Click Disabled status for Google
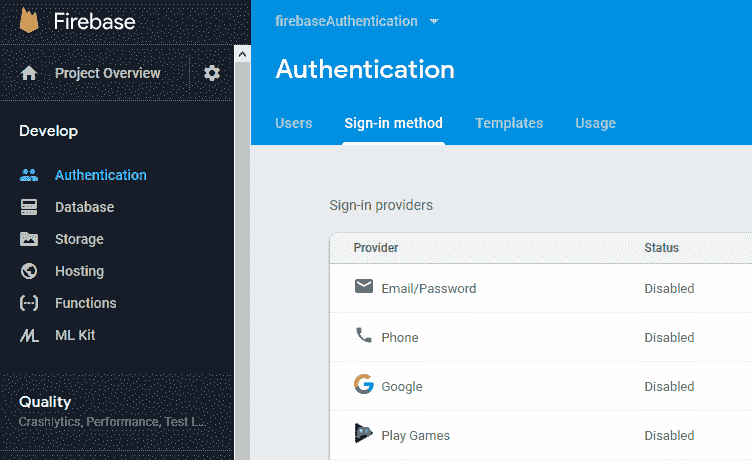Viewport: 752px width, 460px height. click(669, 387)
